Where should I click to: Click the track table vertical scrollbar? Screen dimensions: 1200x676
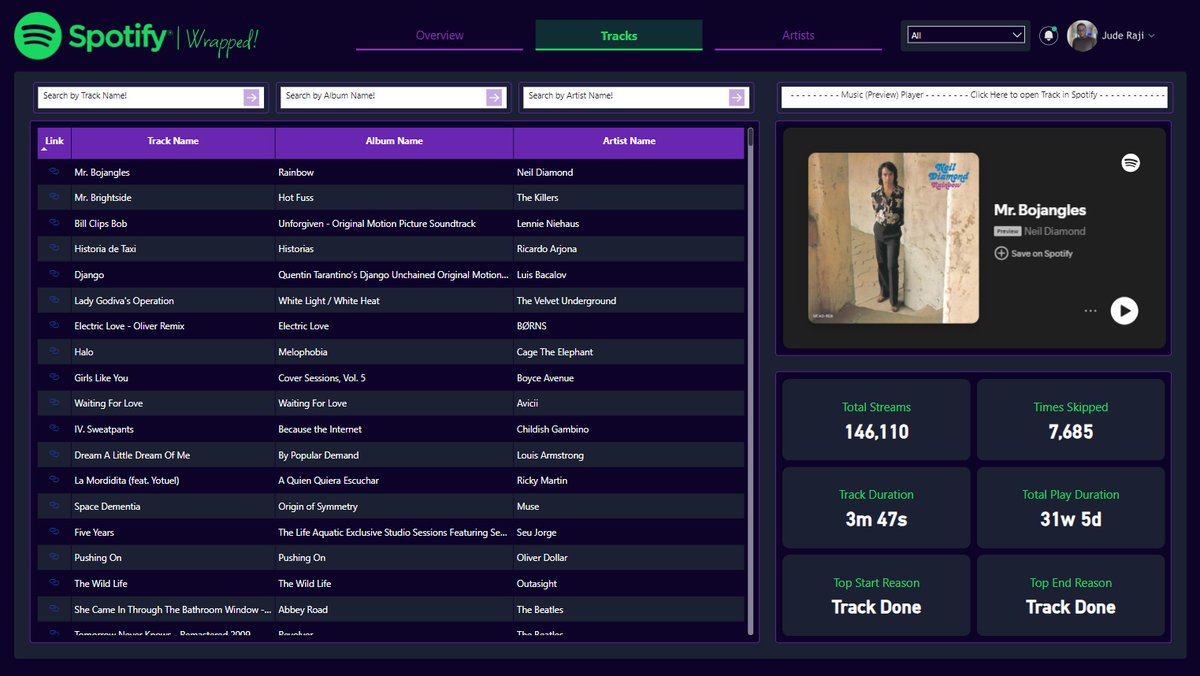click(751, 381)
